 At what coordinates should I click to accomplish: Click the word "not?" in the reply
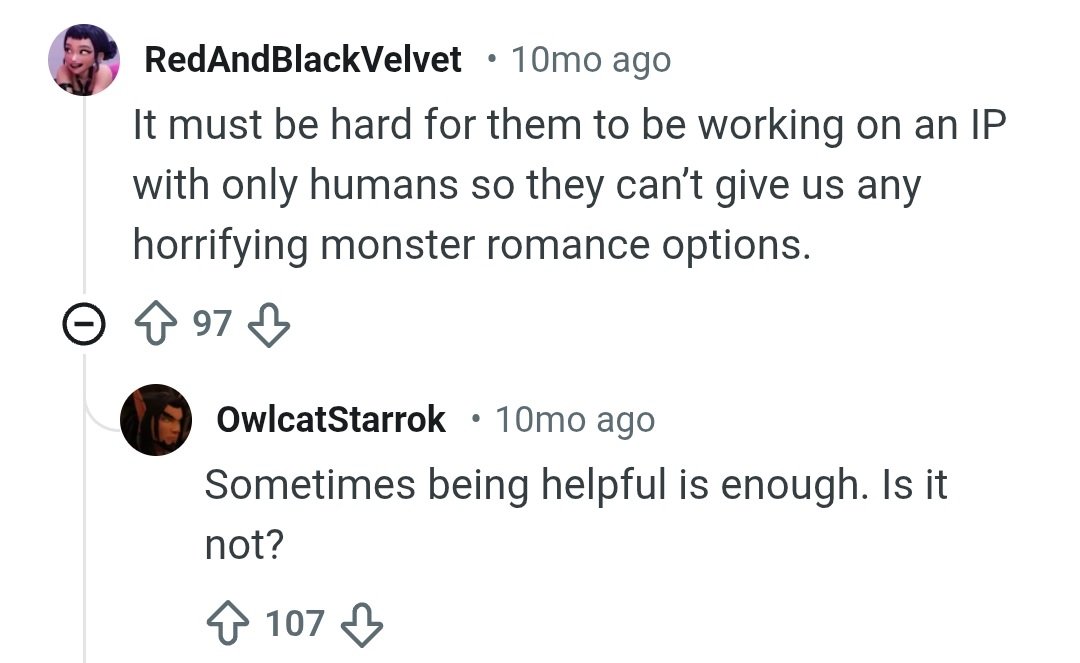(x=244, y=545)
